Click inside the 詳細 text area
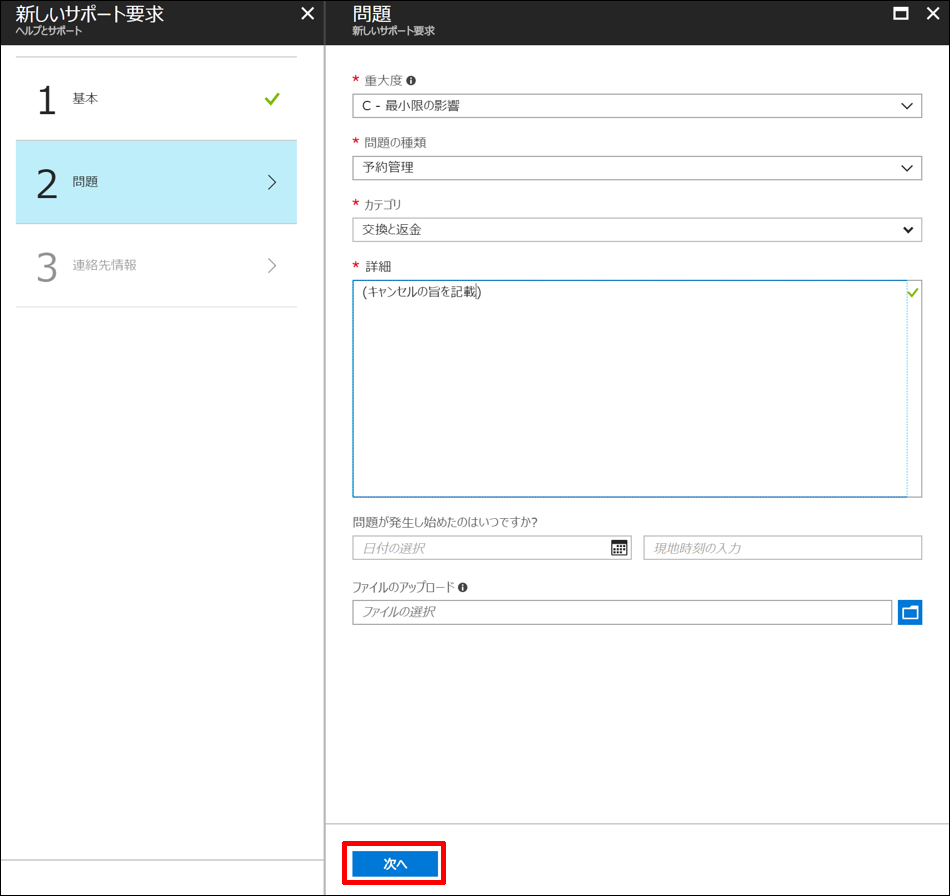Viewport: 950px width, 896px height. (635, 390)
